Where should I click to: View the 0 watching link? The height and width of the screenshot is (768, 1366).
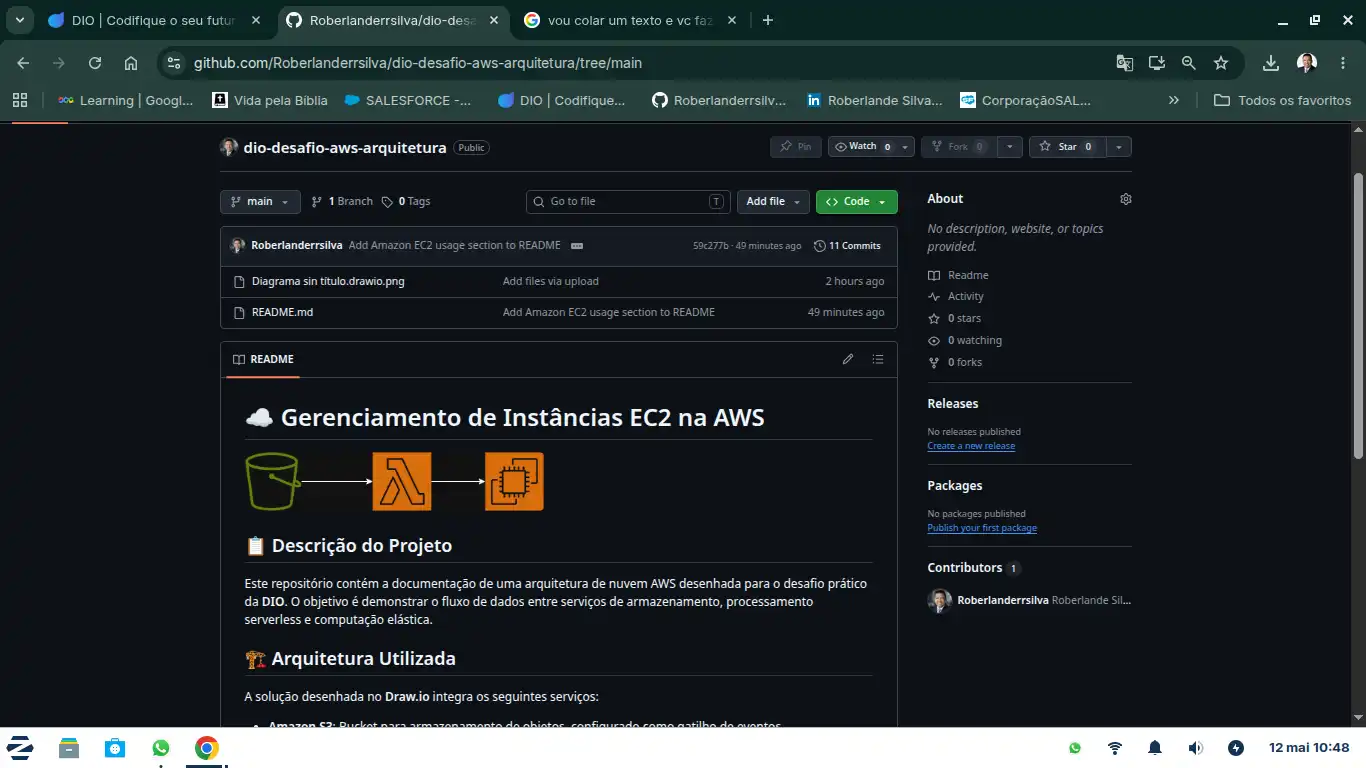[965, 341]
